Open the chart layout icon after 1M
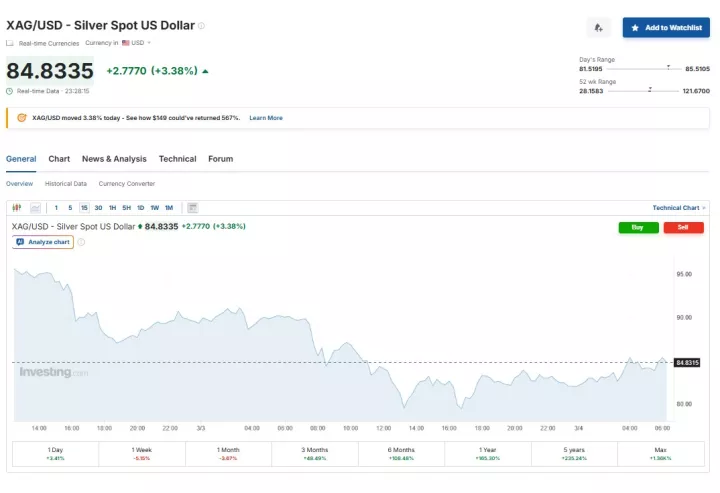This screenshot has height=493, width=720. [x=192, y=207]
